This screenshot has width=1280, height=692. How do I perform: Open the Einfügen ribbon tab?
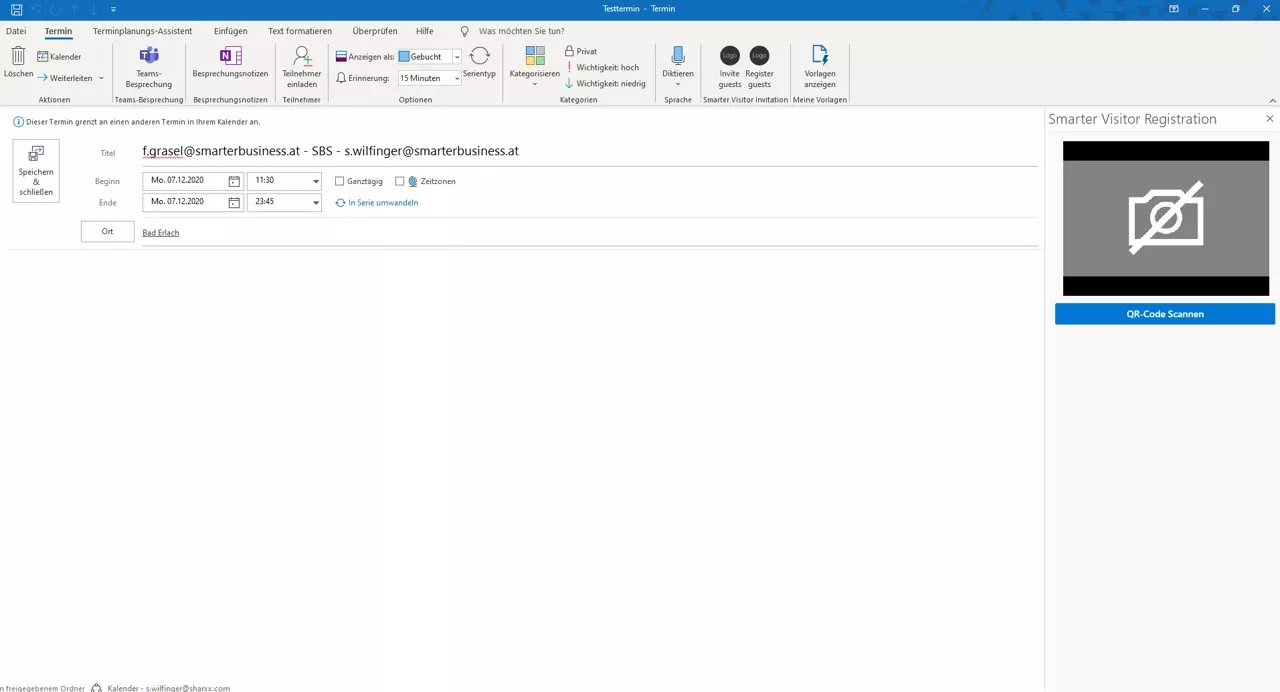click(230, 31)
